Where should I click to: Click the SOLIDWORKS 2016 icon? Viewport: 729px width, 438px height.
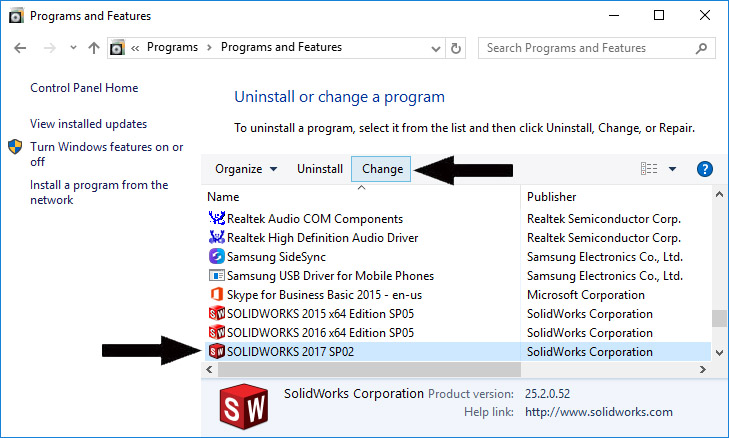[217, 332]
